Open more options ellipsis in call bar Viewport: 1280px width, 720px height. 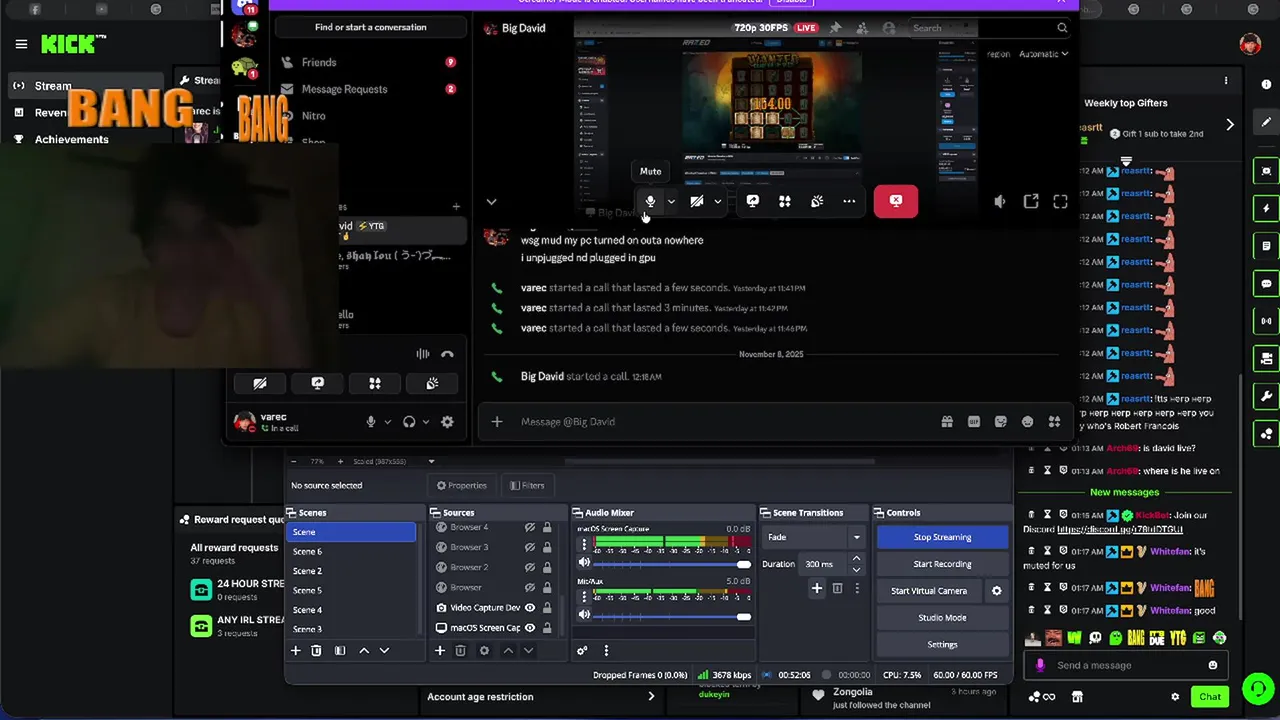coord(849,201)
